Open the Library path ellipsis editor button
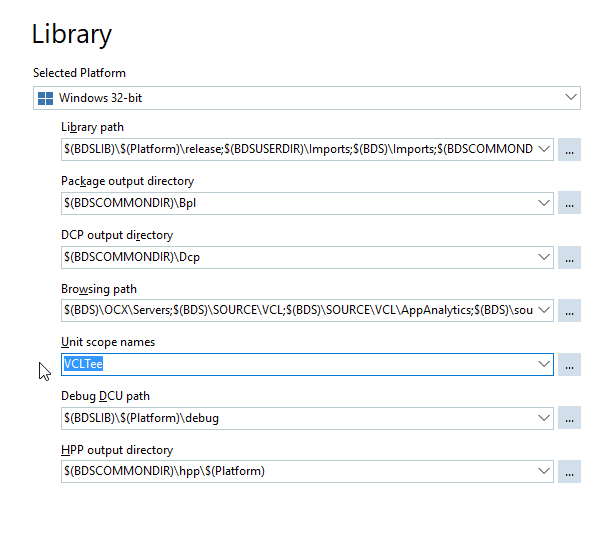Image resolution: width=614 pixels, height=544 pixels. [569, 149]
